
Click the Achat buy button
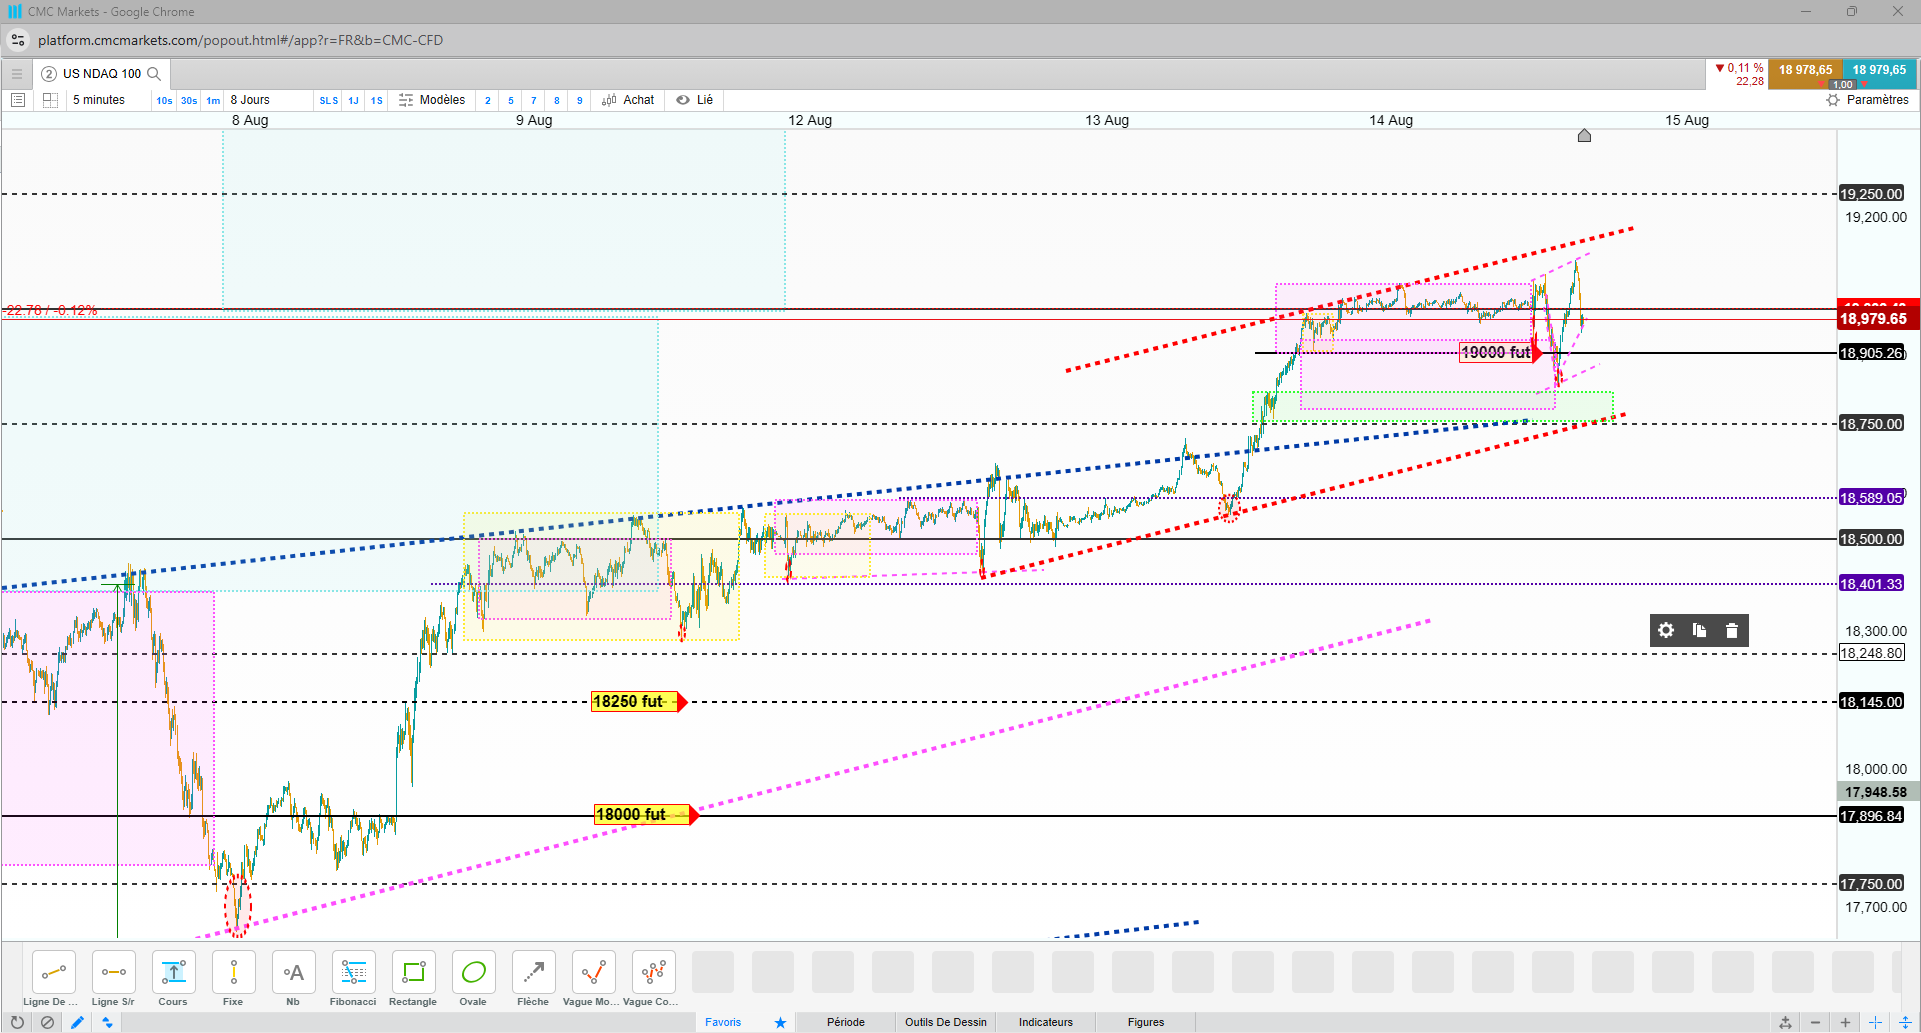[628, 100]
